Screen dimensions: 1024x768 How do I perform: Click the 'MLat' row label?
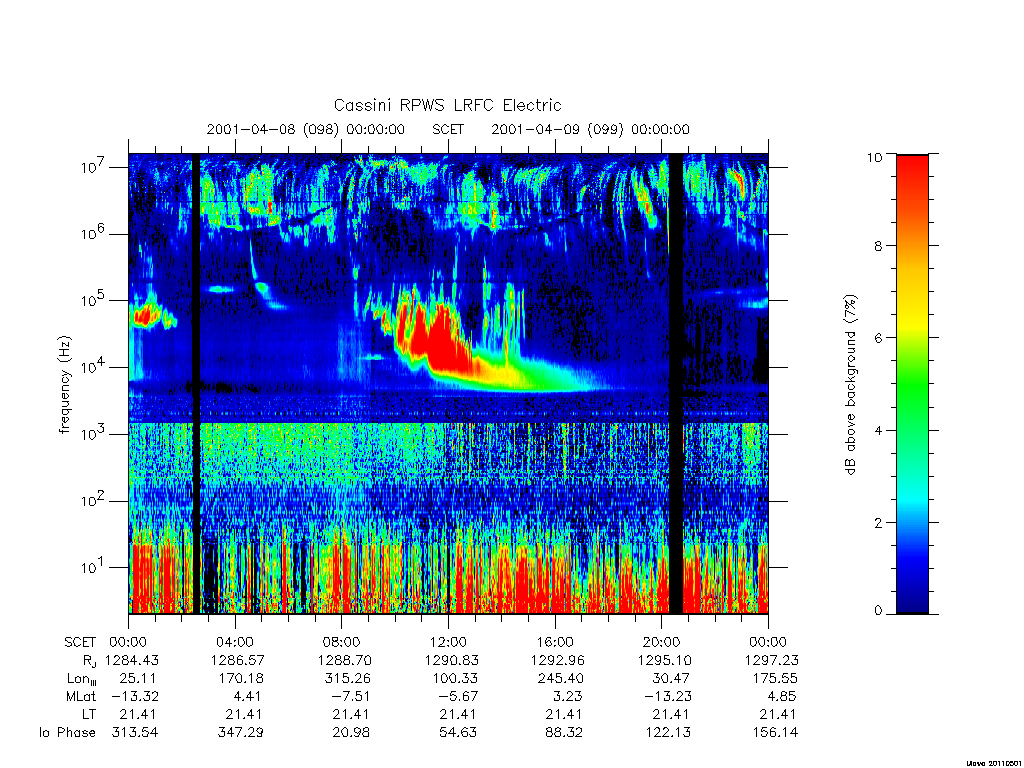[81, 697]
